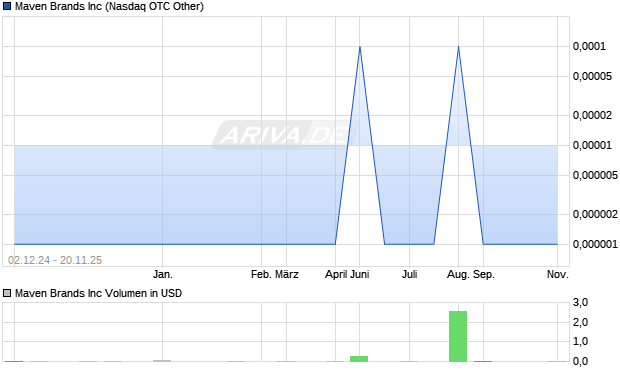Click the 1,0 volume axis label
Image resolution: width=620 pixels, height=371 pixels.
click(x=580, y=341)
